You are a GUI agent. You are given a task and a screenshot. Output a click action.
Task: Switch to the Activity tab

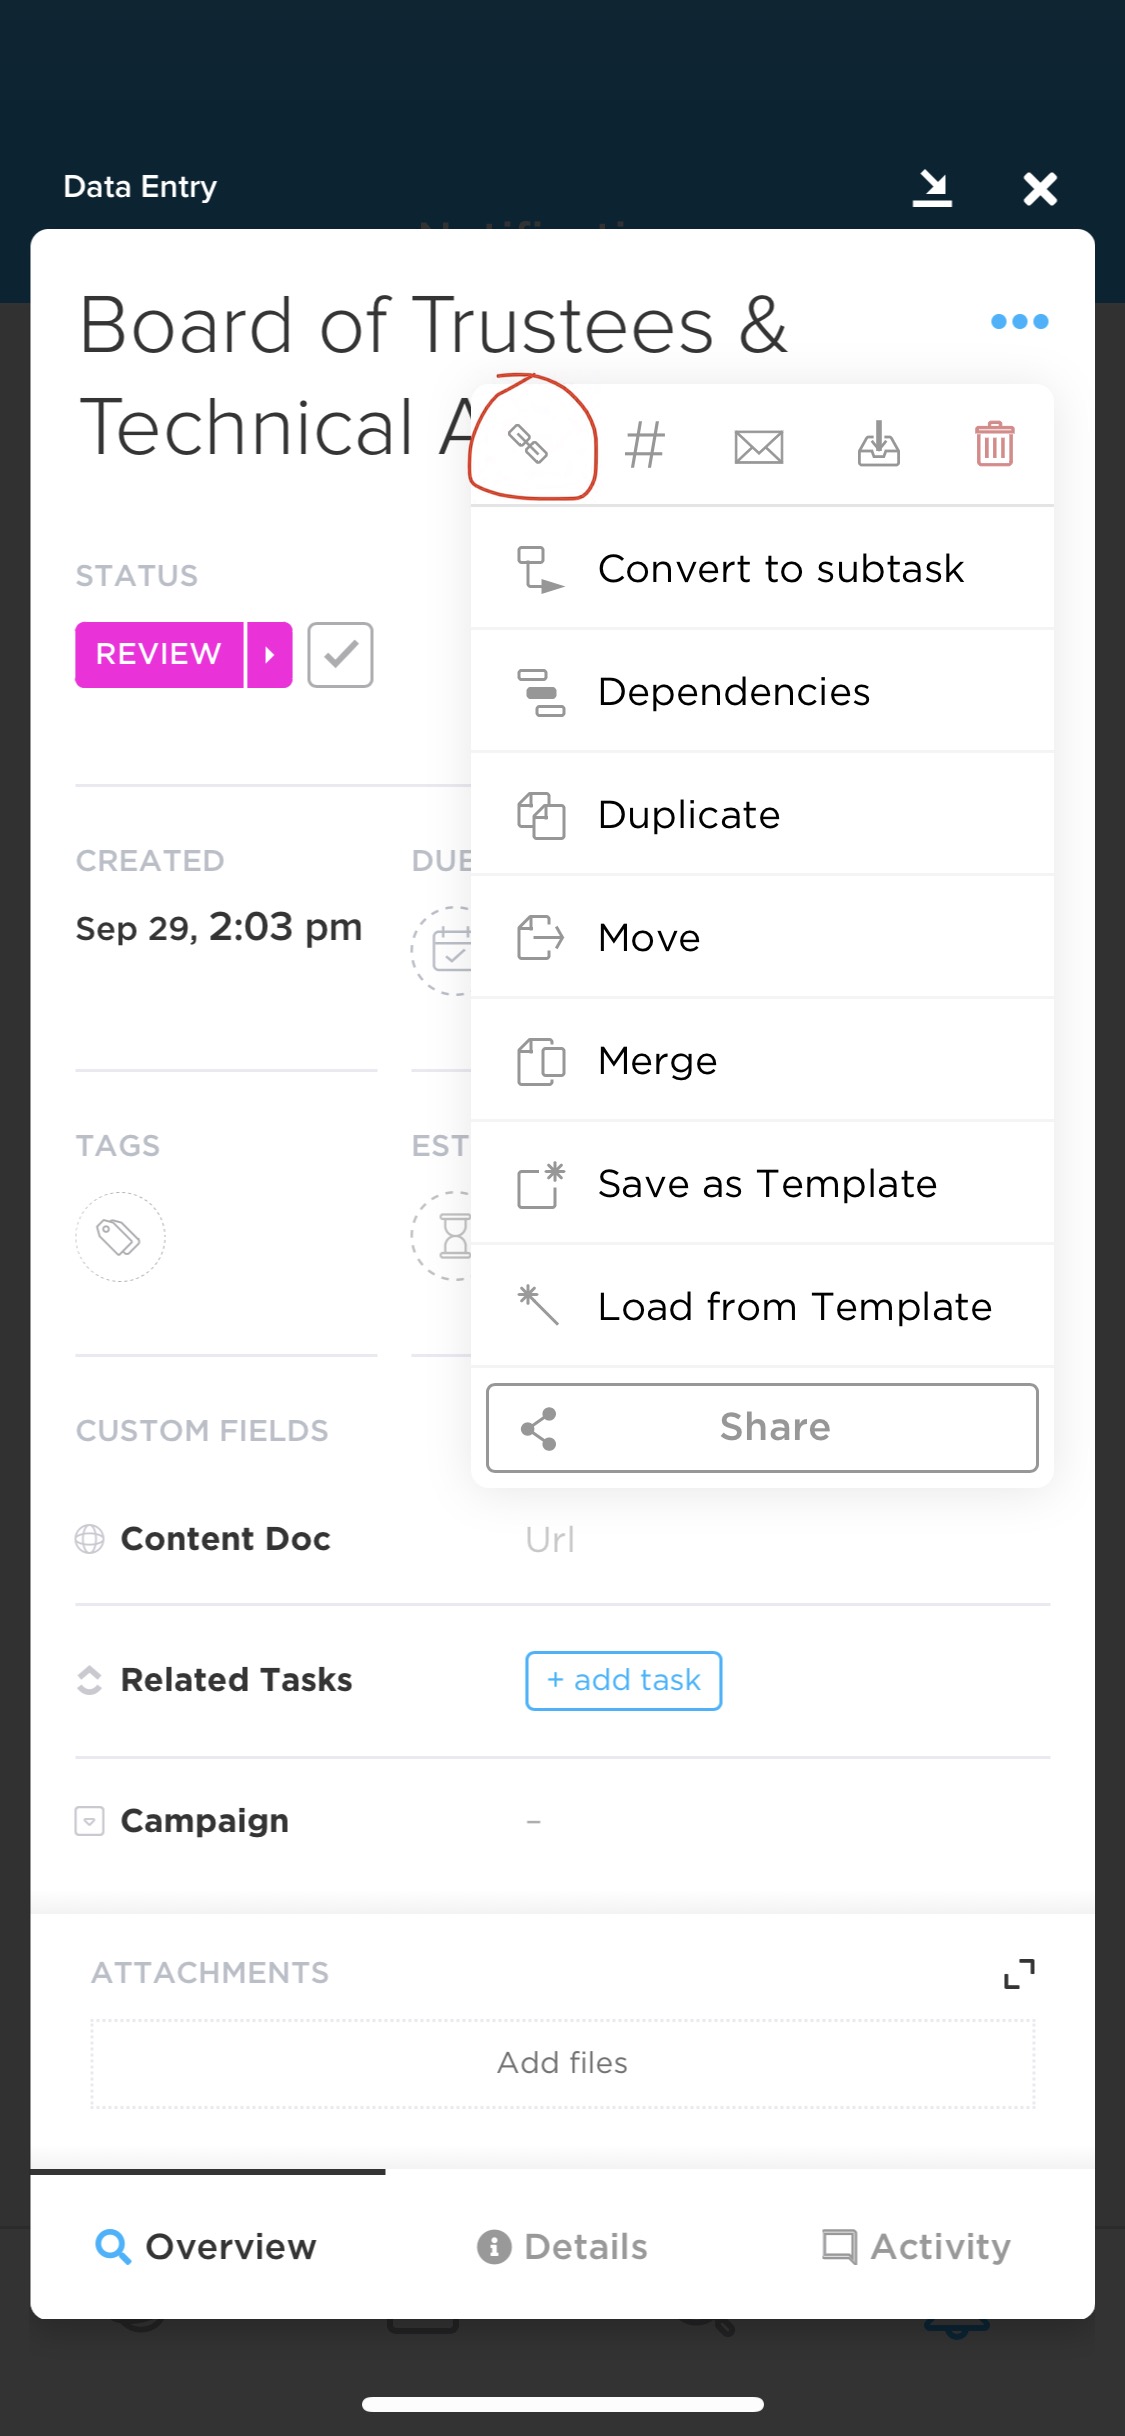(x=916, y=2247)
